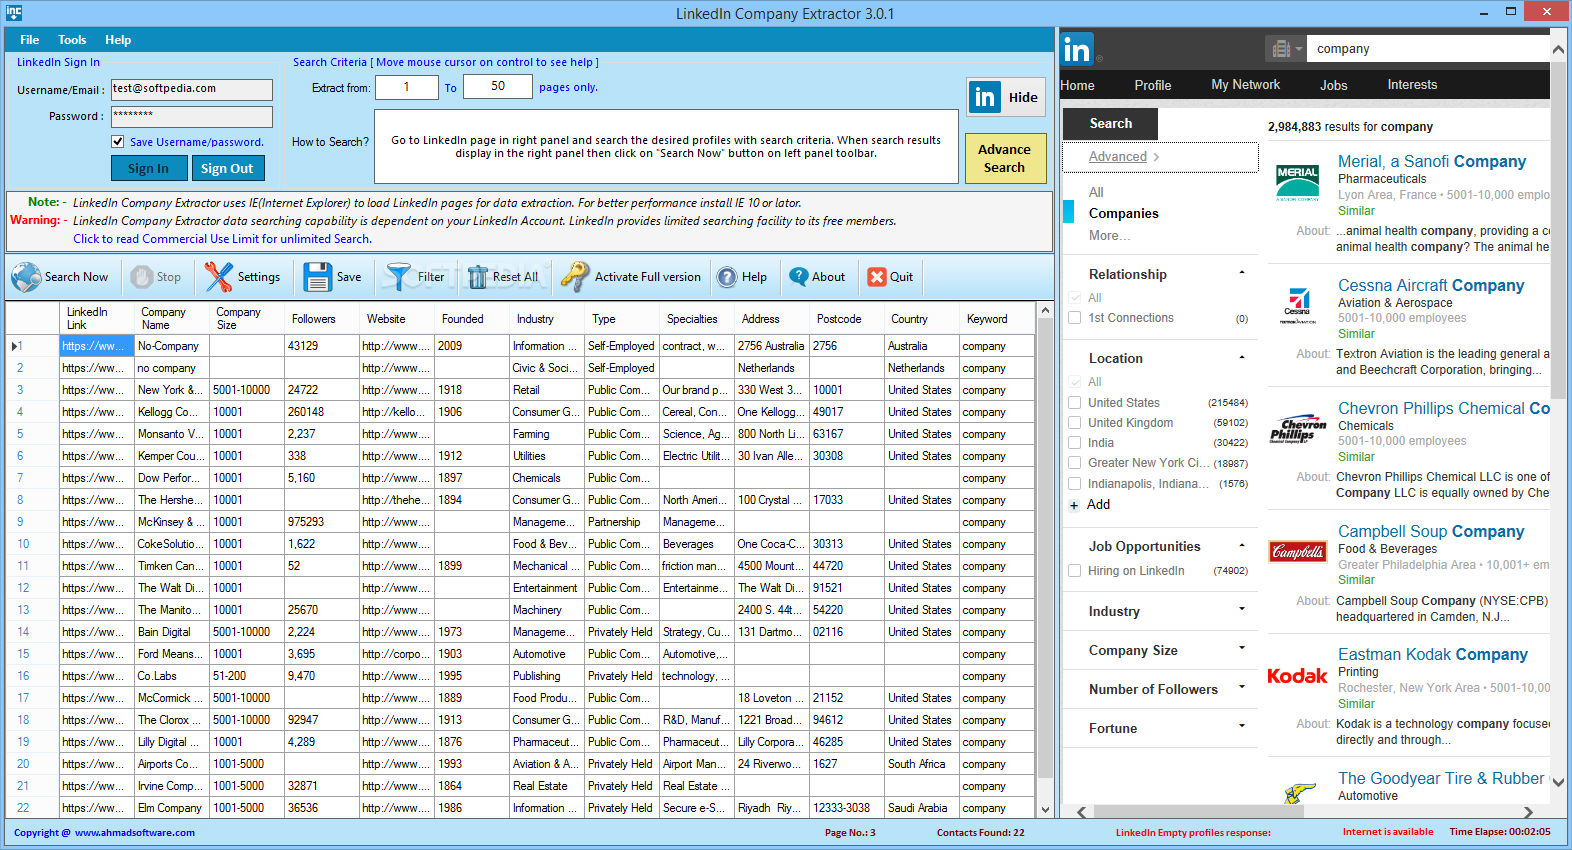Click the plus icon next to Add location
Image resolution: width=1572 pixels, height=850 pixels.
[x=1074, y=505]
